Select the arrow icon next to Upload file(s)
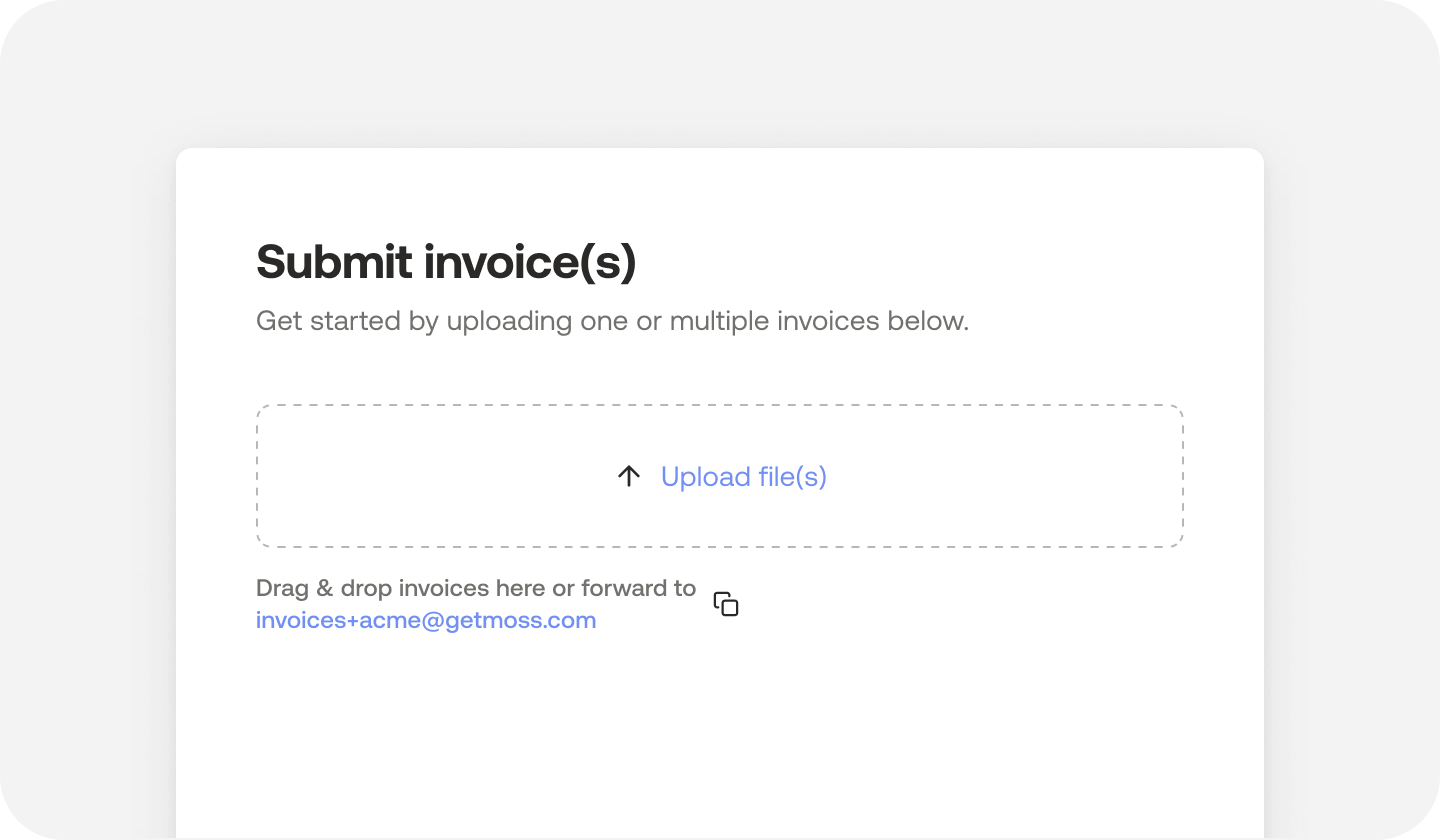Image resolution: width=1440 pixels, height=840 pixels. pyautogui.click(x=628, y=476)
